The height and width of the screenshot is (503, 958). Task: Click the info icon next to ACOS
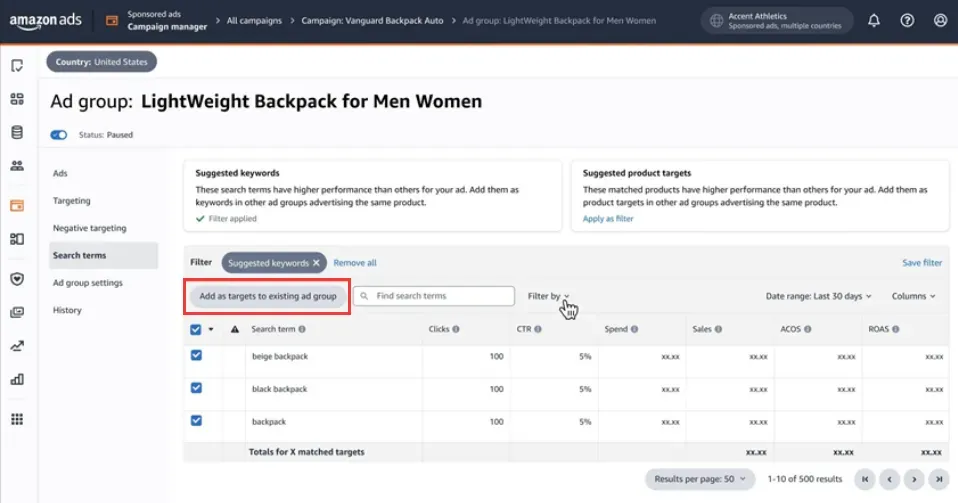tap(808, 329)
